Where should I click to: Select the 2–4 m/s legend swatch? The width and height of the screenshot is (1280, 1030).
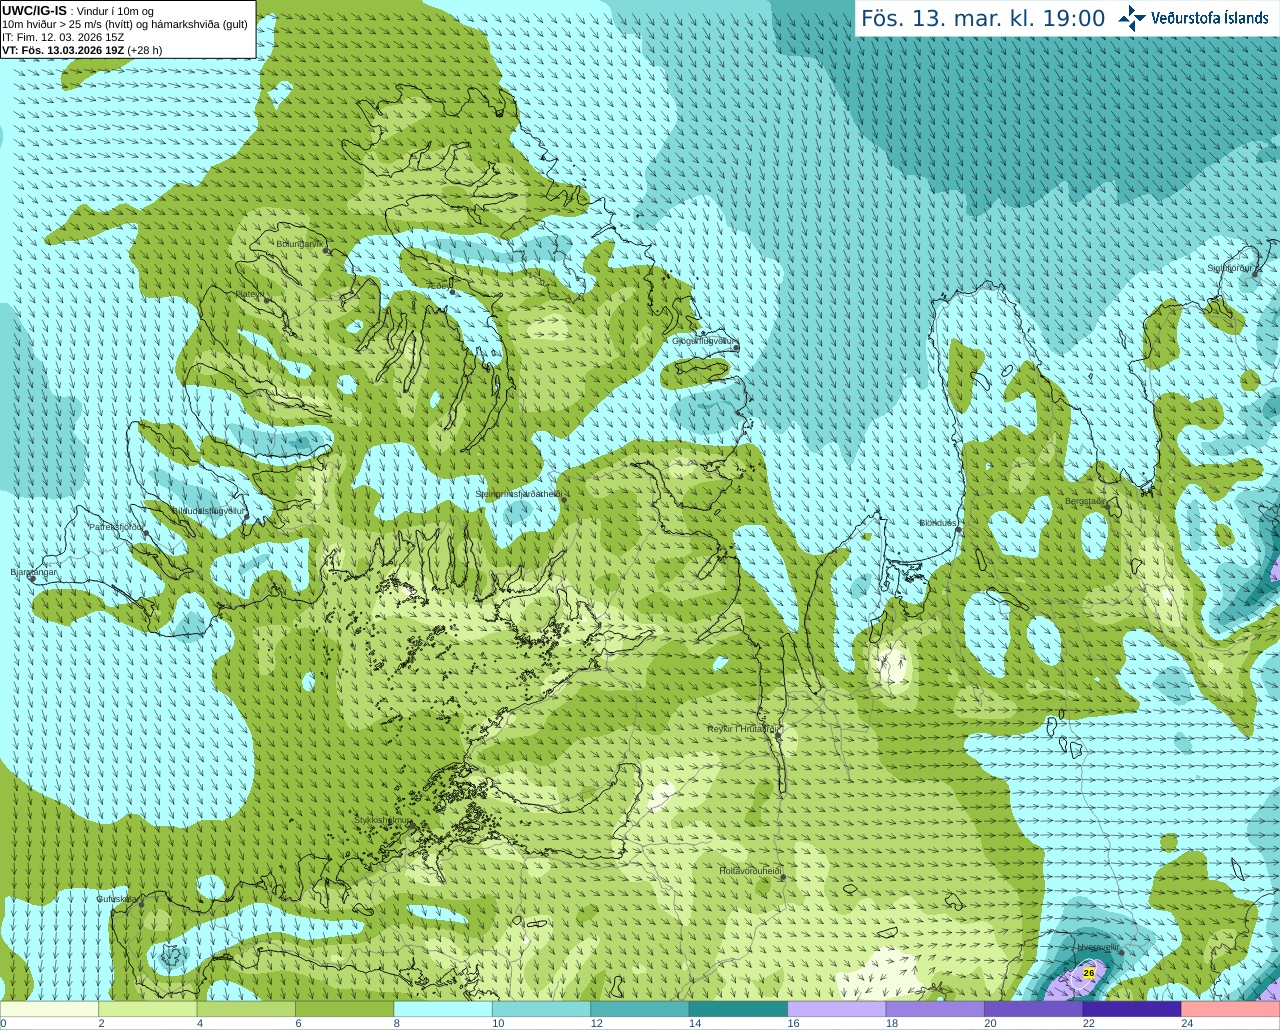[148, 1009]
